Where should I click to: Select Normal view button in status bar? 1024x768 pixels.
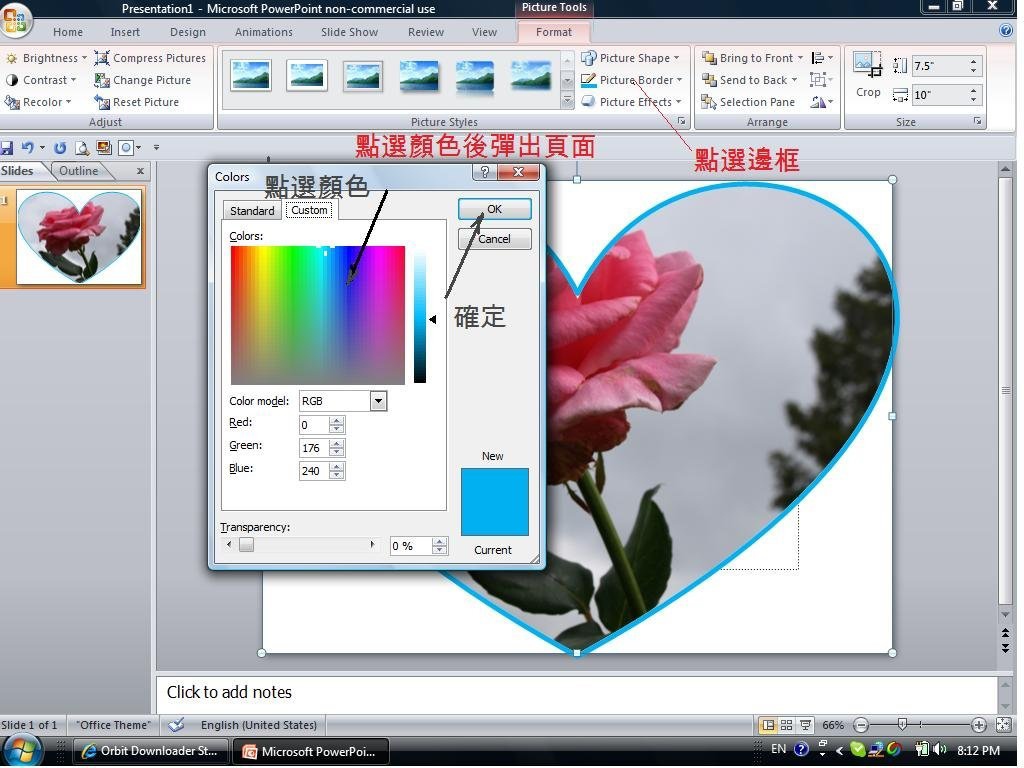(768, 725)
